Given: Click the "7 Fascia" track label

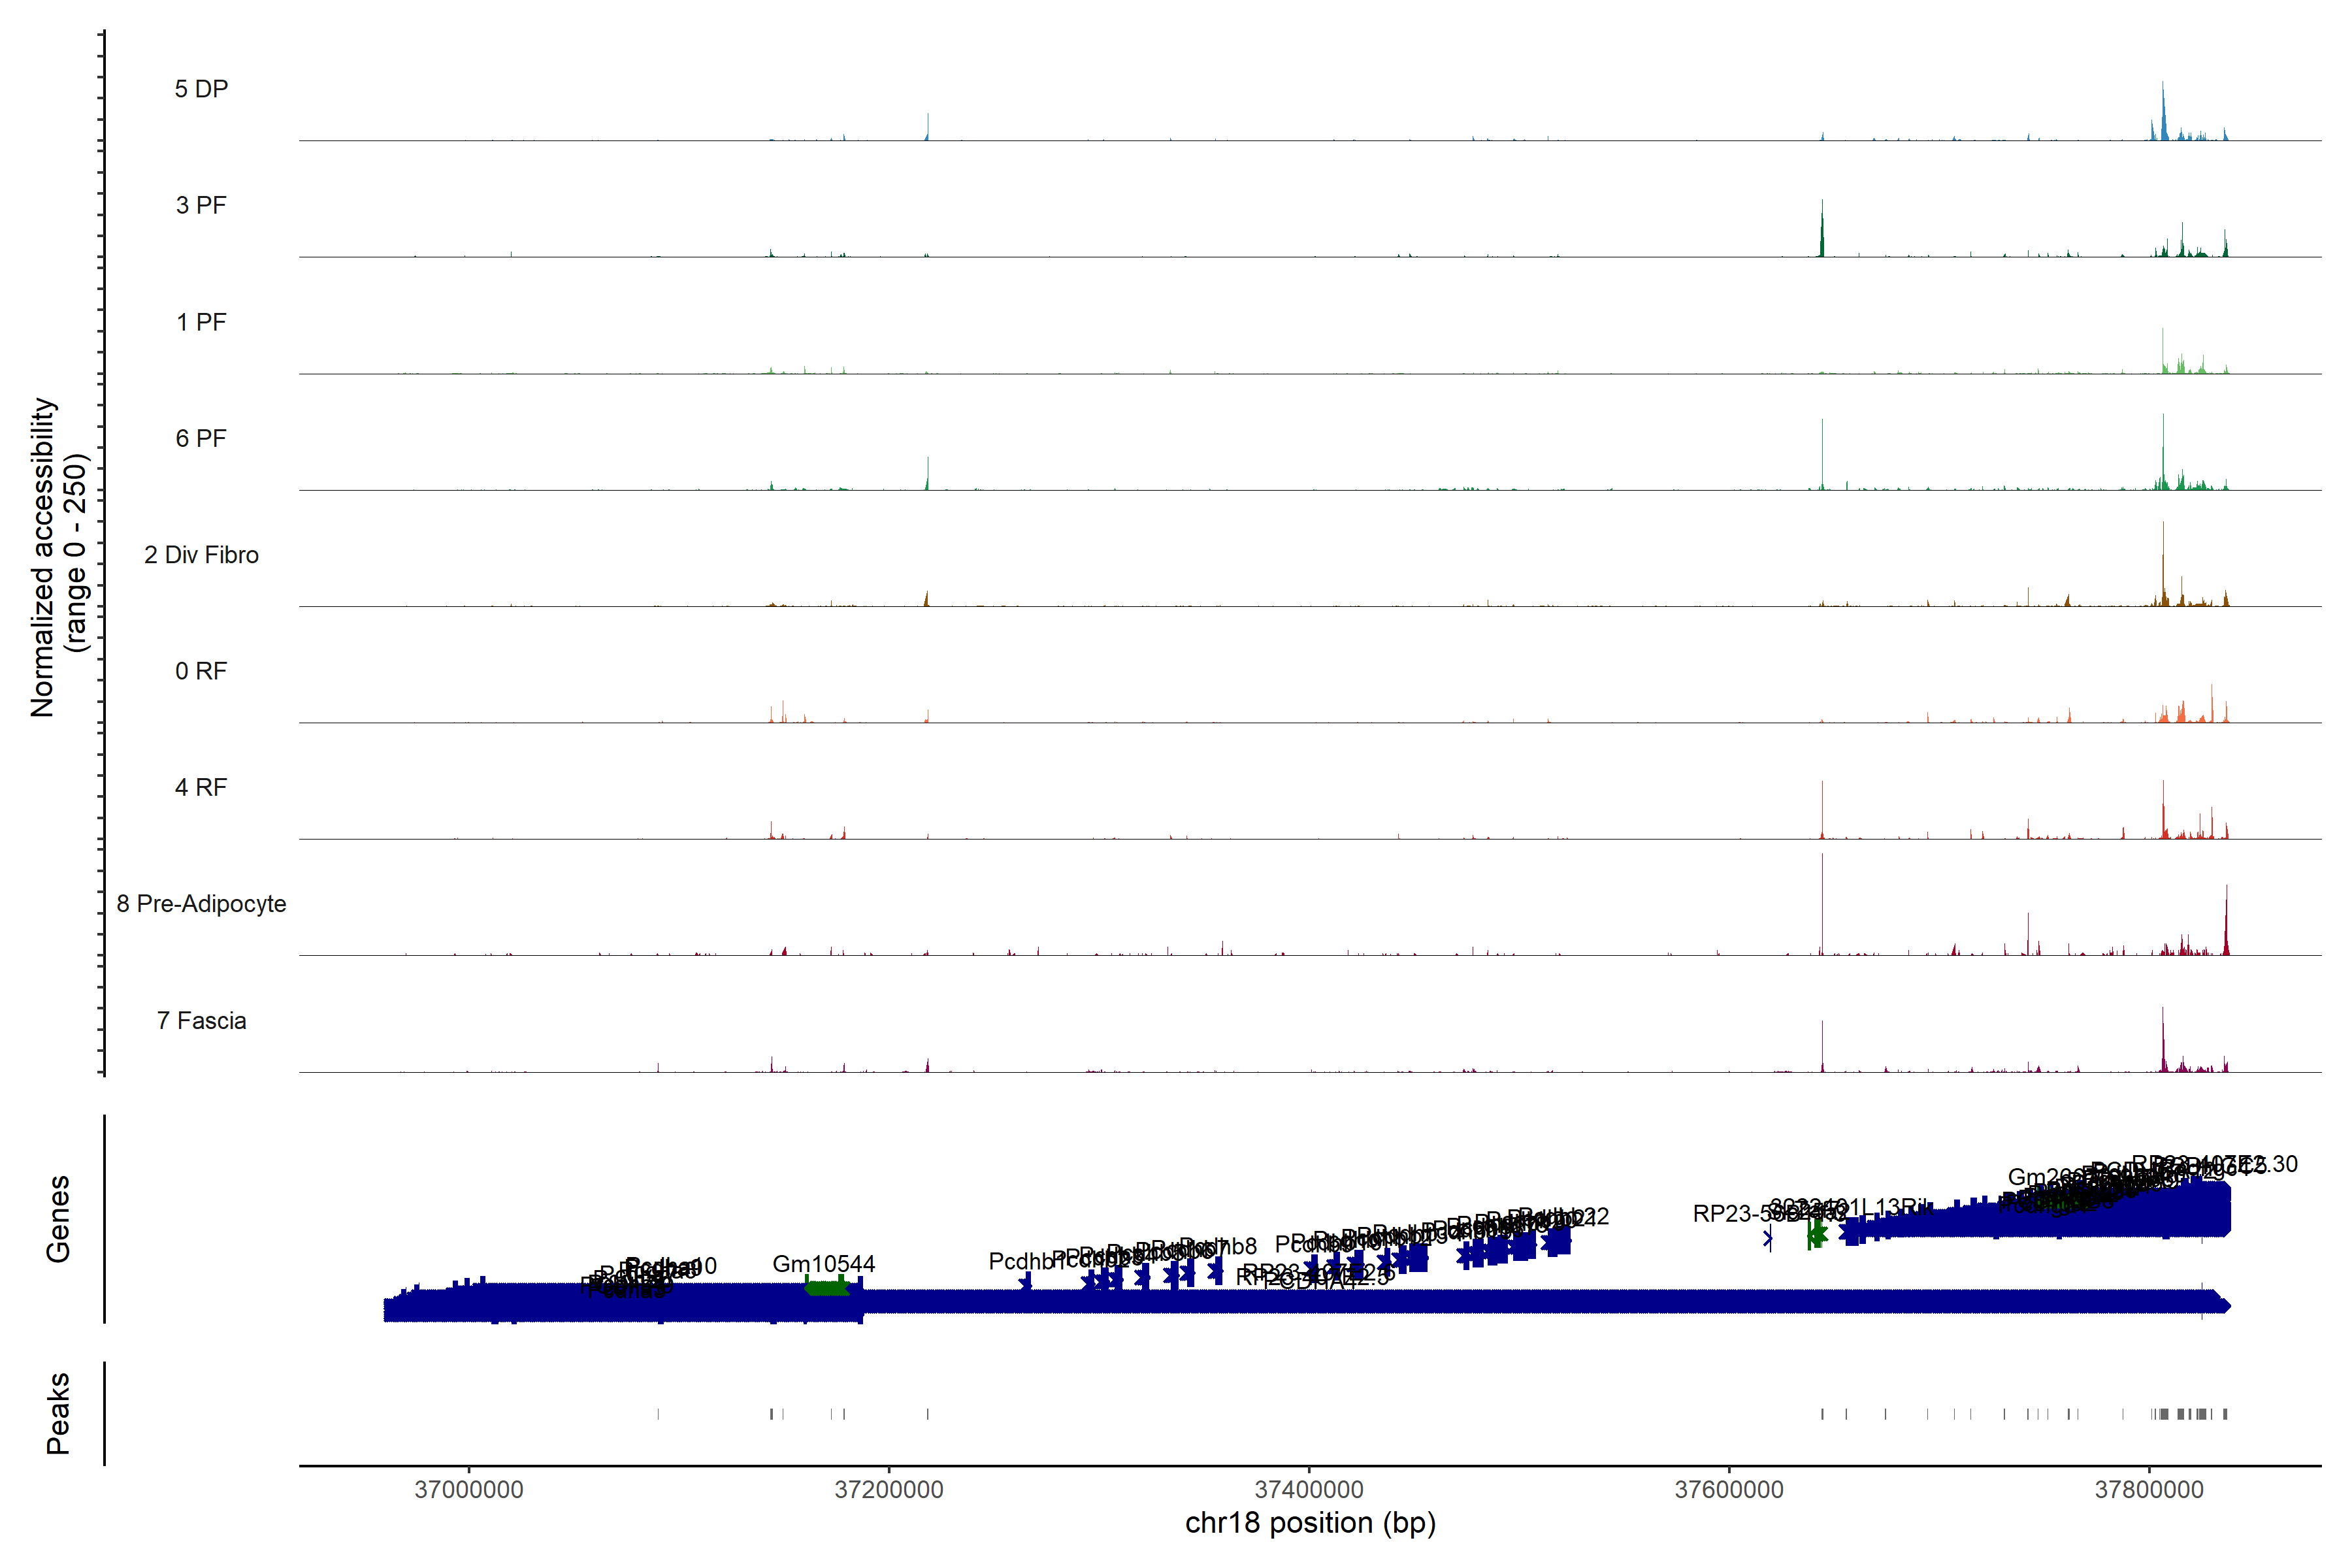Looking at the screenshot, I should 201,1021.
